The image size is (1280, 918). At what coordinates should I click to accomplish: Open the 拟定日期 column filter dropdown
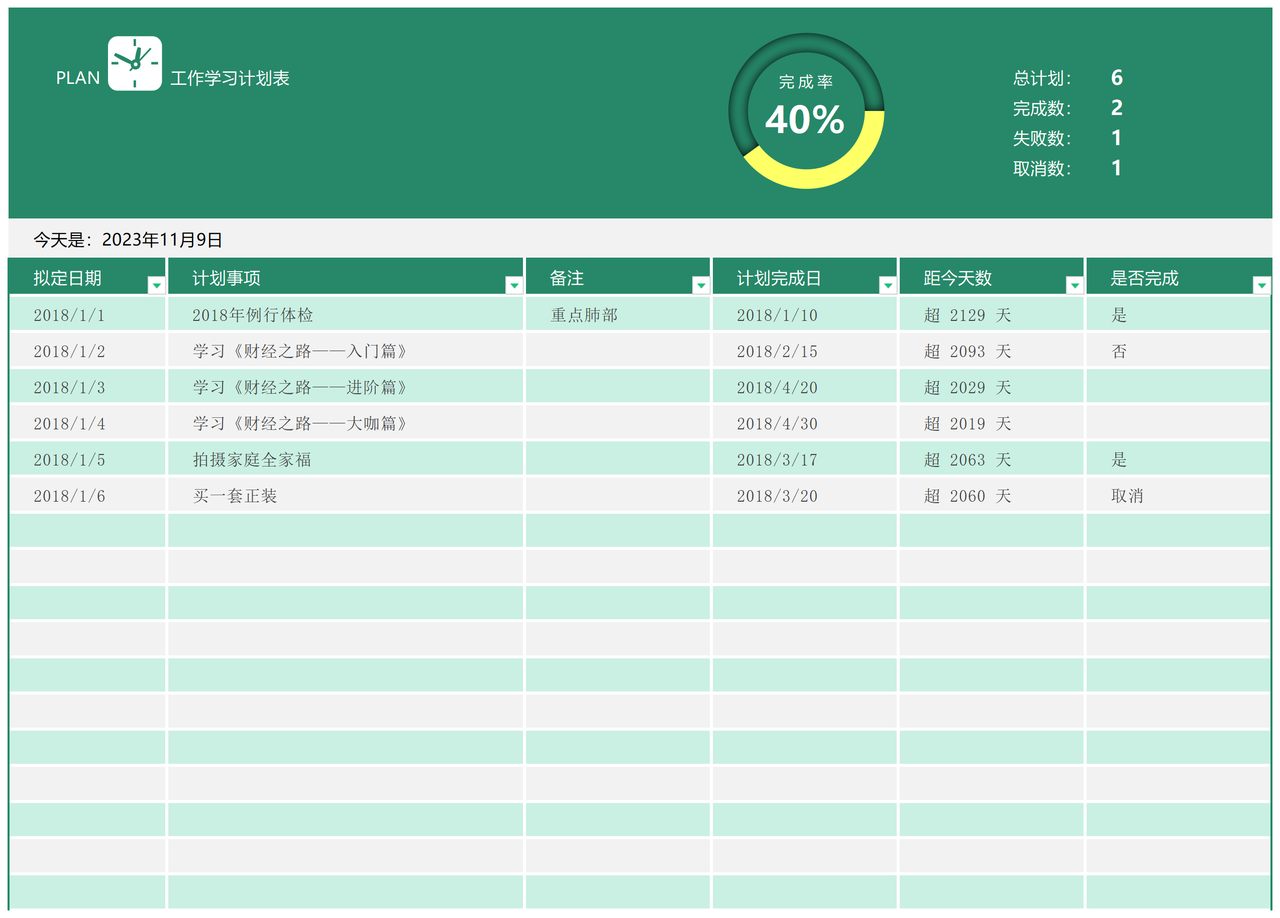click(x=156, y=285)
